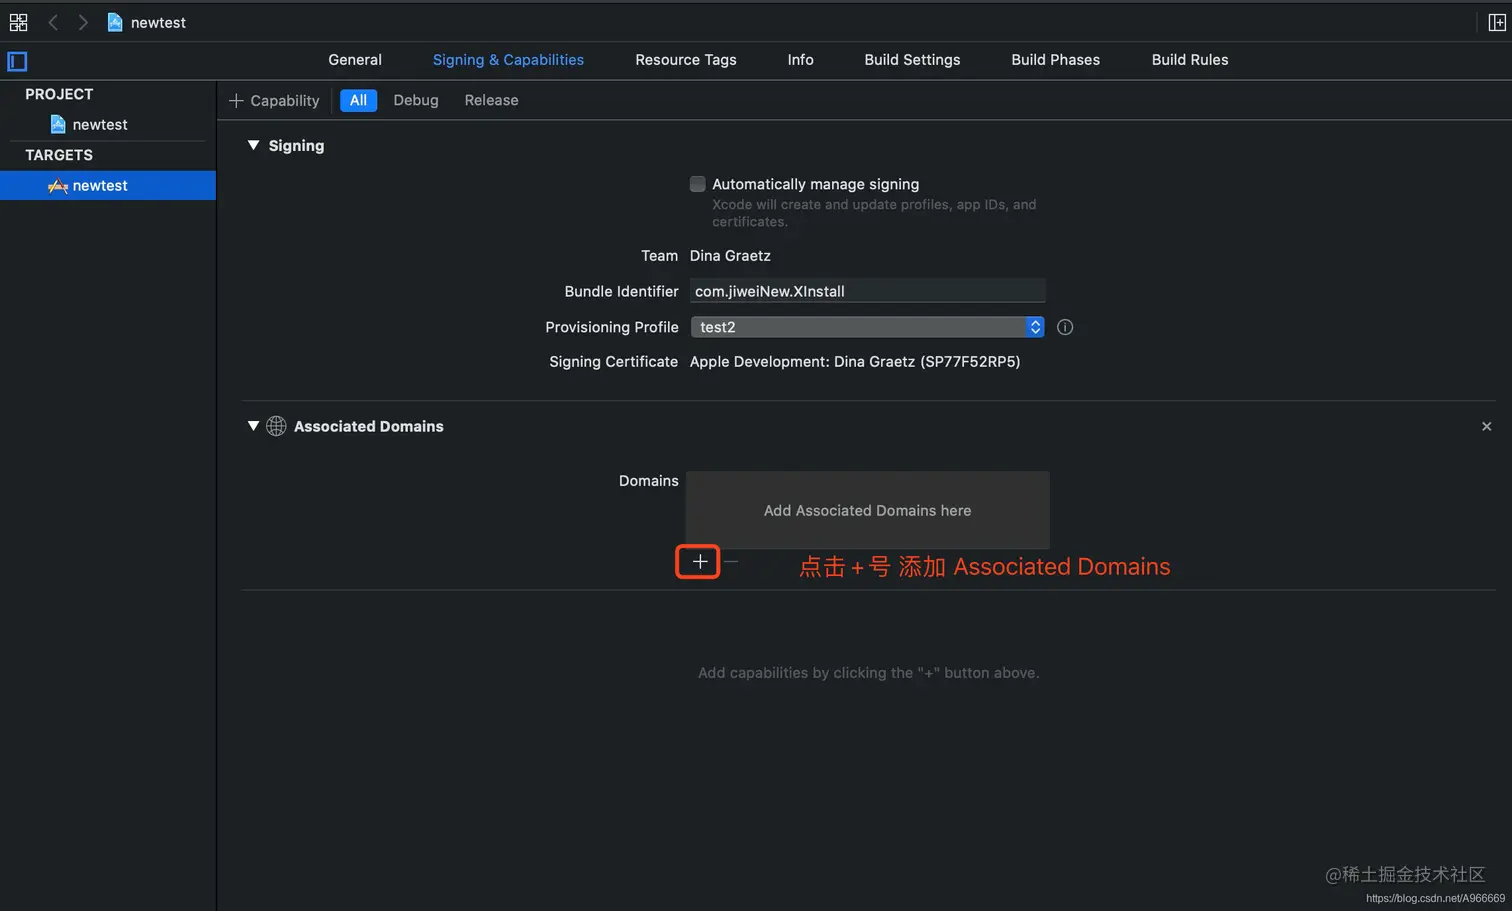The image size is (1512, 911).
Task: Collapse the Associated Domains section
Action: point(253,426)
